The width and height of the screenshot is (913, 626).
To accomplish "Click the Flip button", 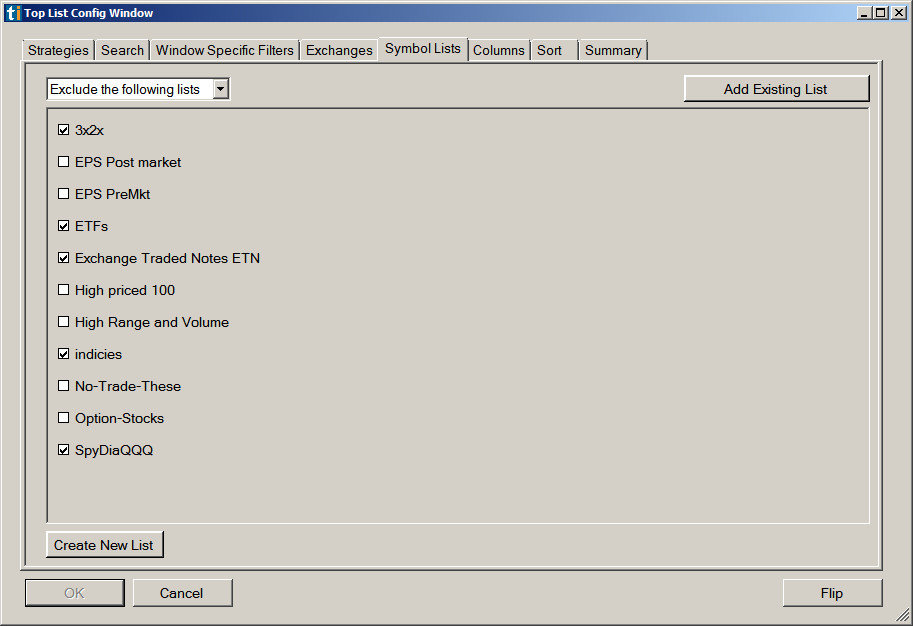I will 832,593.
